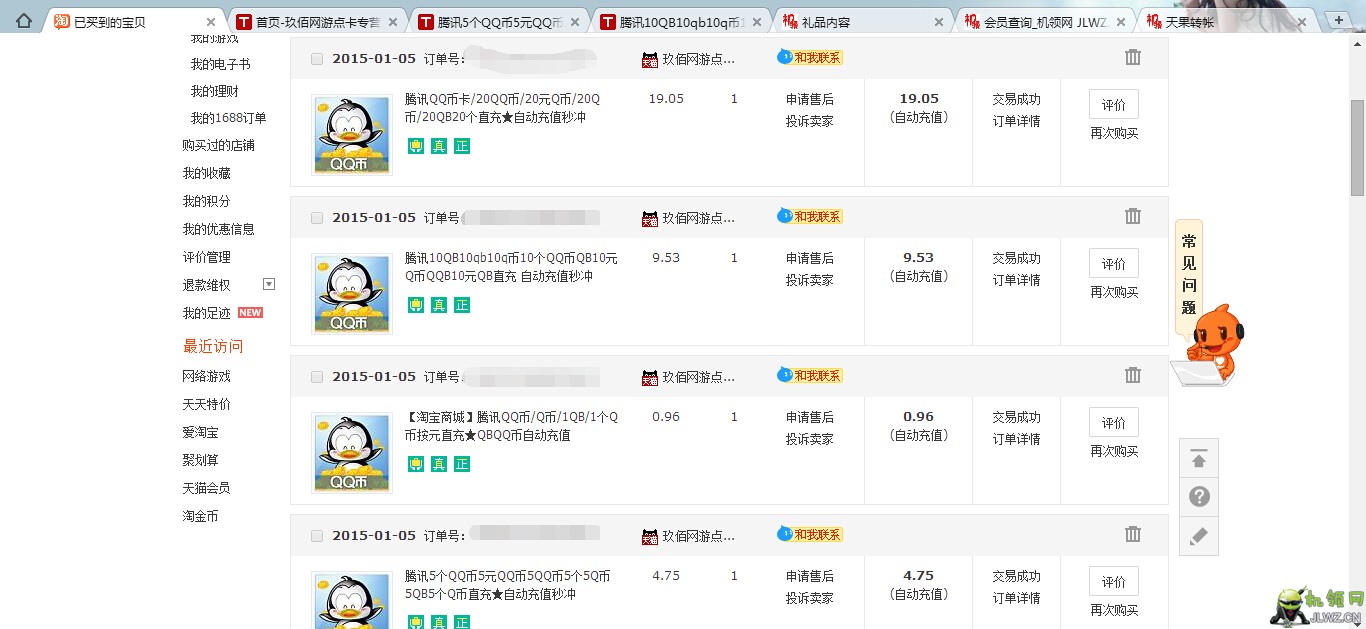Open 购买过的店铺 in sidebar

(218, 145)
